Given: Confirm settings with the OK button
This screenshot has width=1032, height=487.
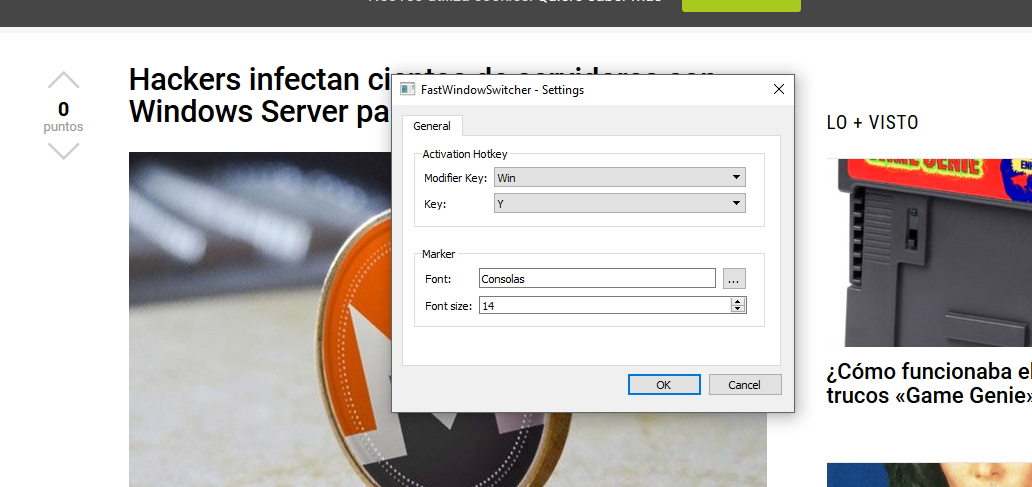Looking at the screenshot, I should pyautogui.click(x=664, y=384).
